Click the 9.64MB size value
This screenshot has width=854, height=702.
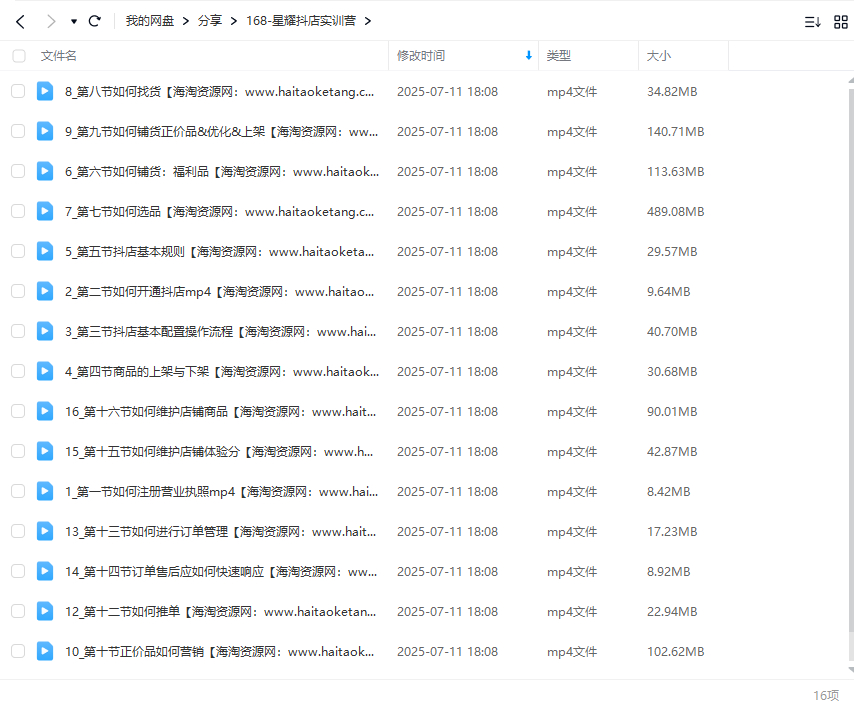click(x=668, y=291)
